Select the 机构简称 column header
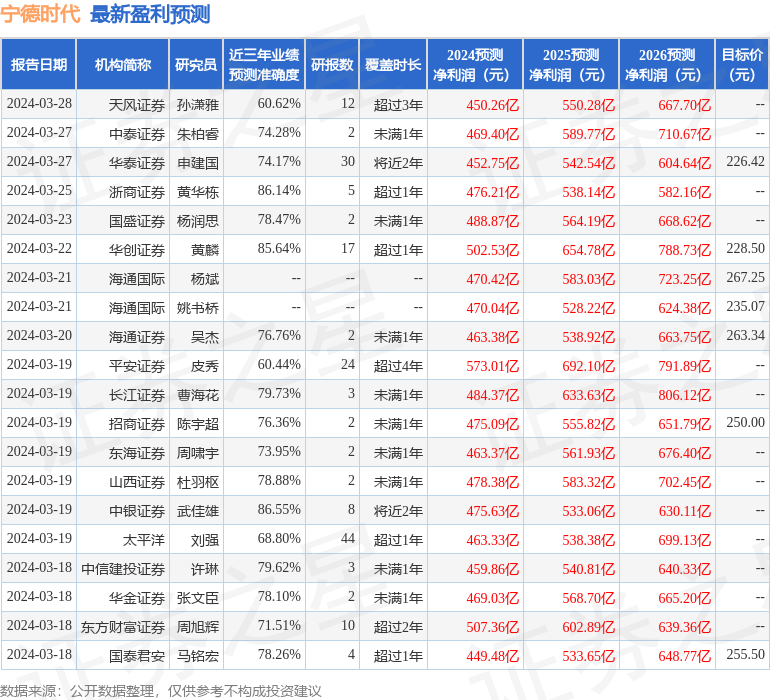Screen dimensions: 770x700 point(123,64)
